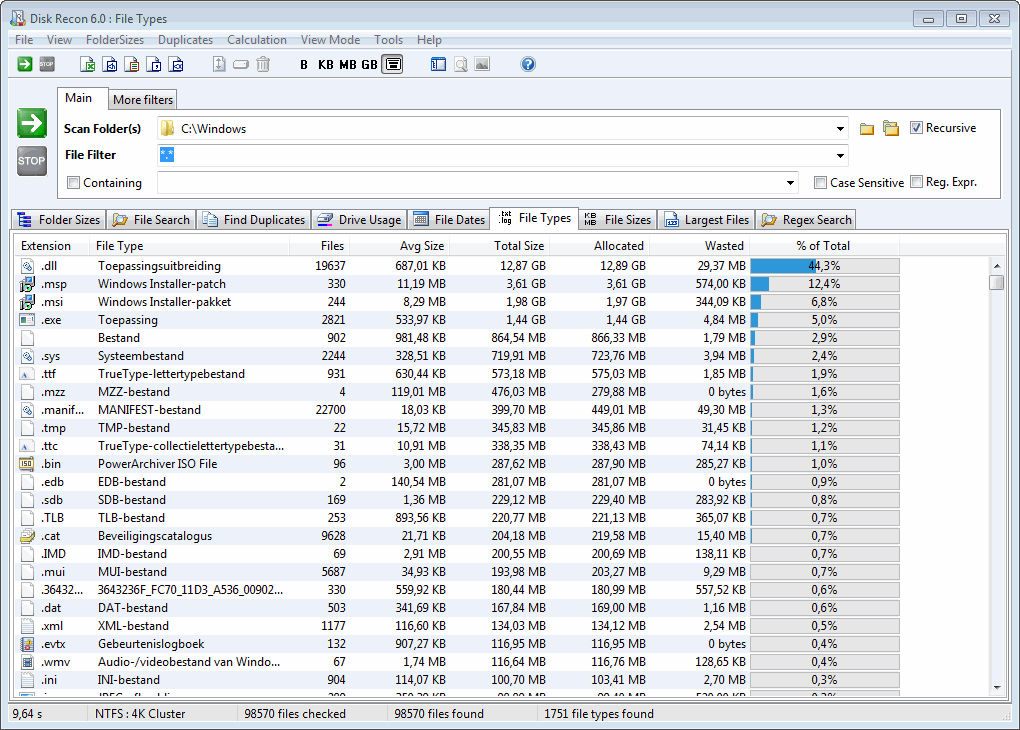Show sizes in KB
This screenshot has height=730, width=1020.
[x=326, y=64]
